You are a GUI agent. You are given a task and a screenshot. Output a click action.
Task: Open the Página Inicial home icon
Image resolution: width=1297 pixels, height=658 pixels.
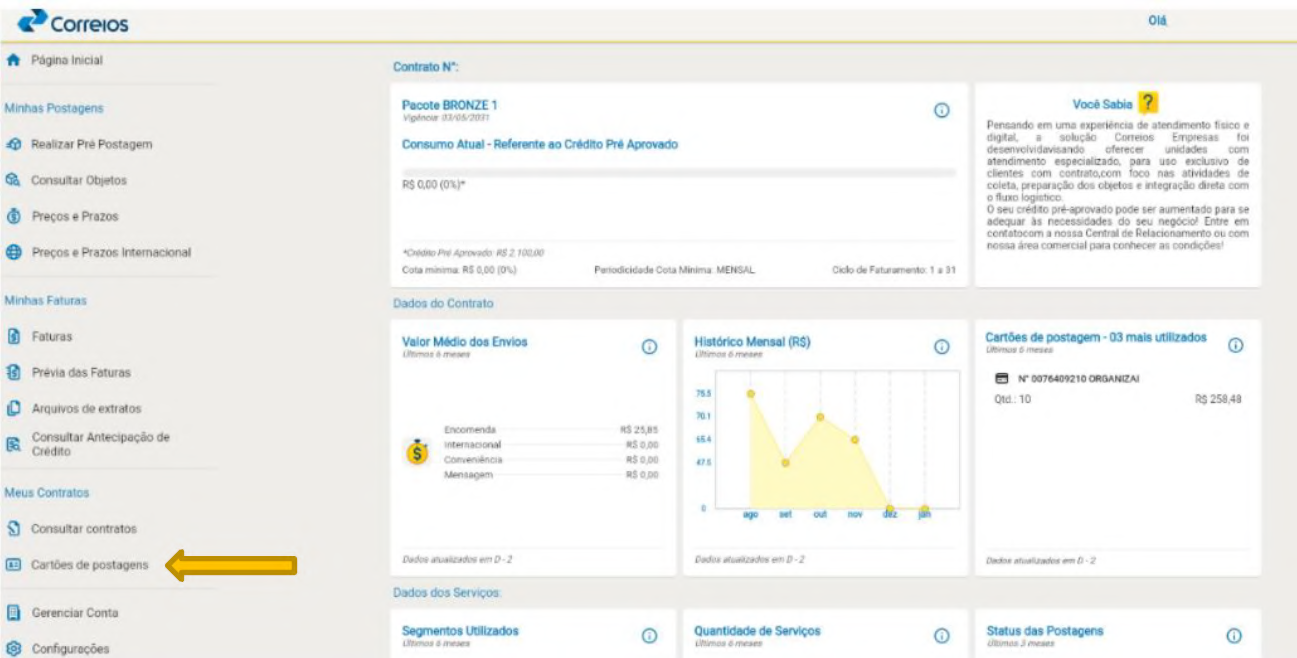click(13, 60)
